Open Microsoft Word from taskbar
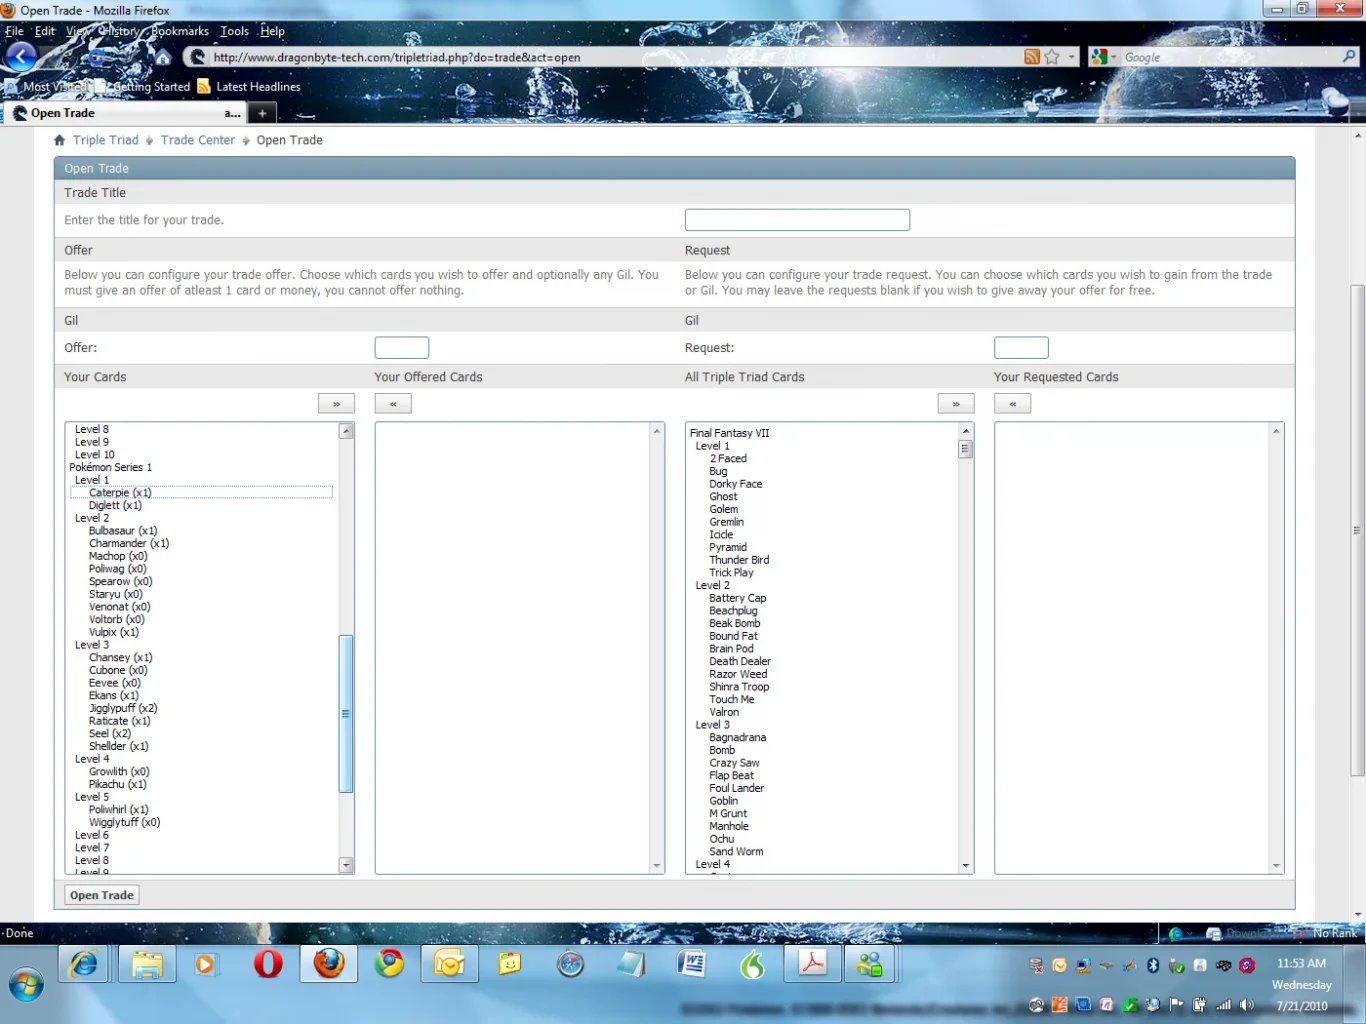Image resolution: width=1366 pixels, height=1024 pixels. (692, 964)
